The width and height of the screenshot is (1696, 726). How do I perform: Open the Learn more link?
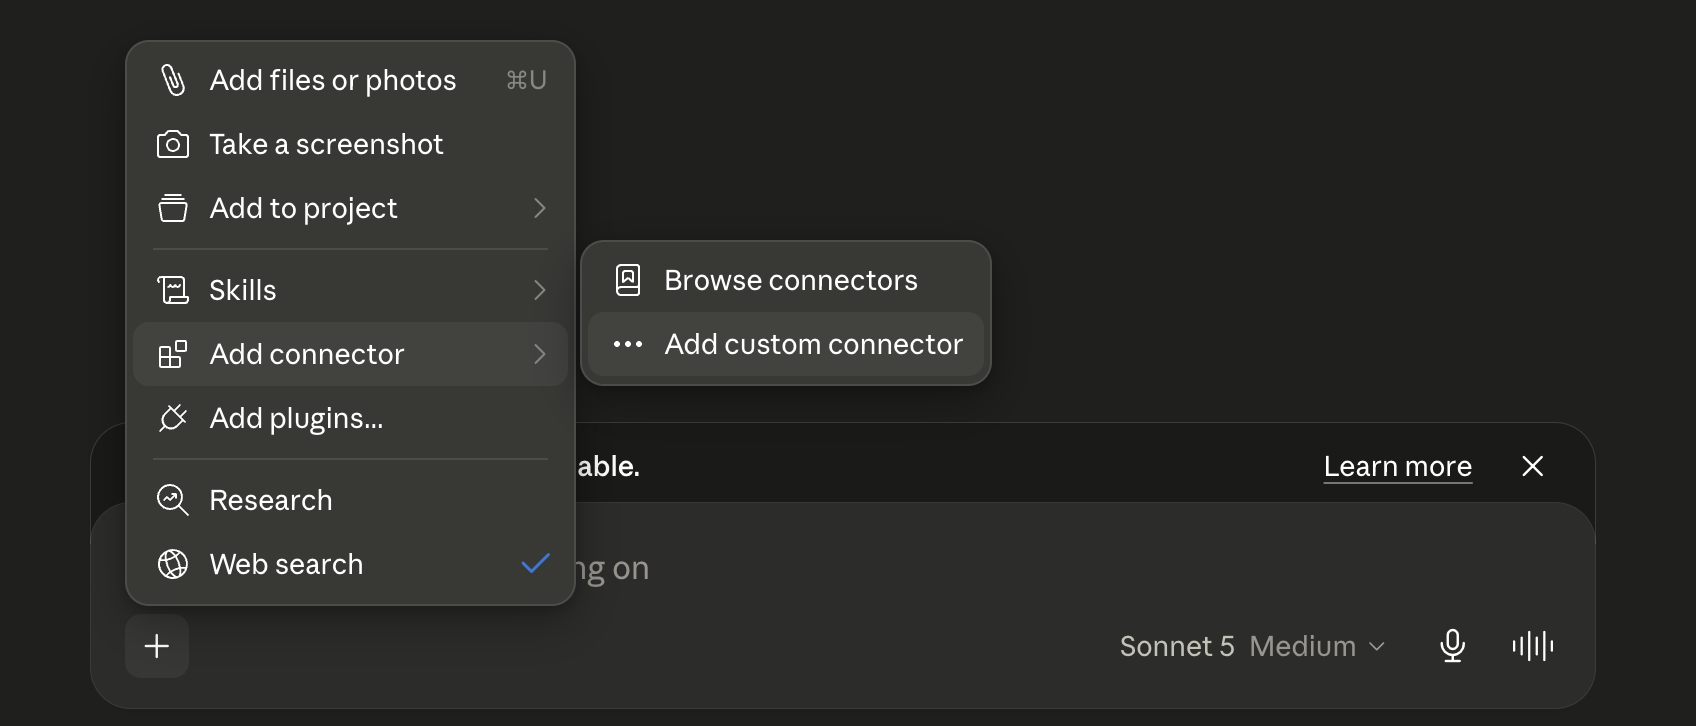(1397, 466)
